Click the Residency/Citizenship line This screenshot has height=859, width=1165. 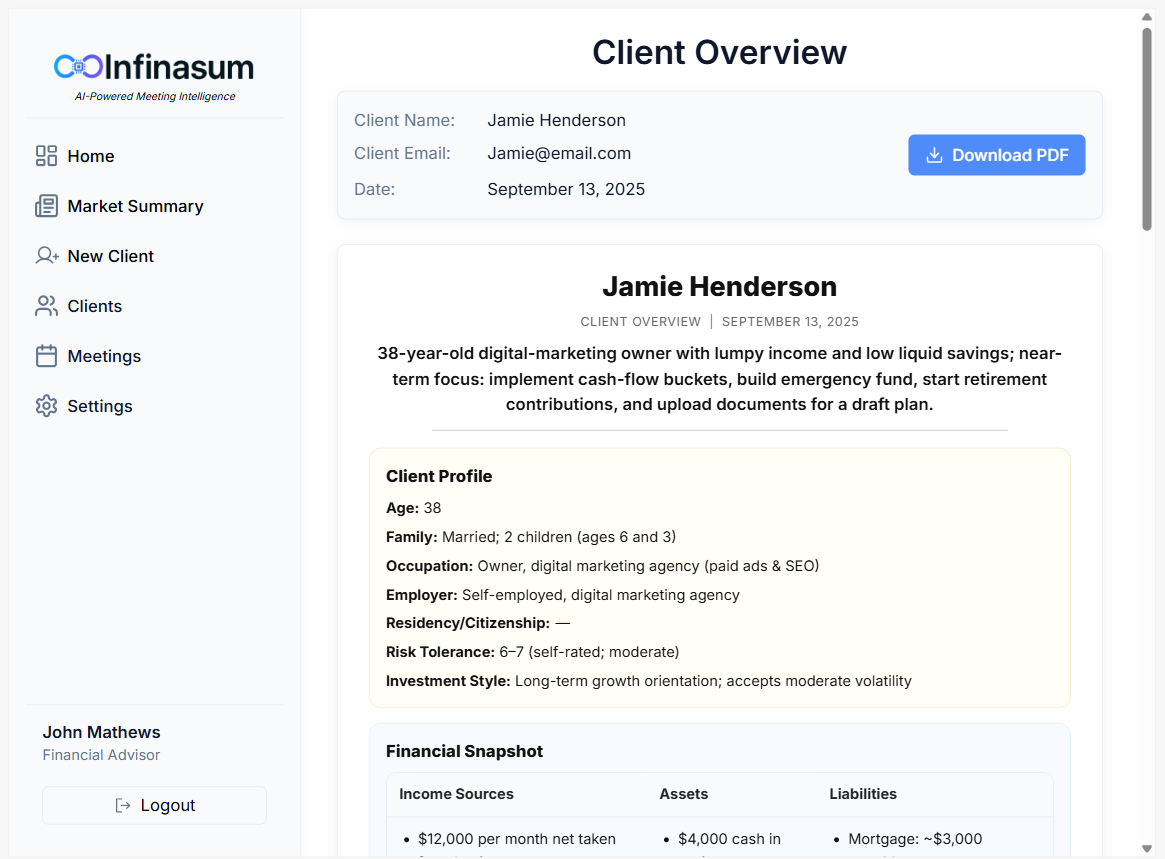tap(478, 623)
